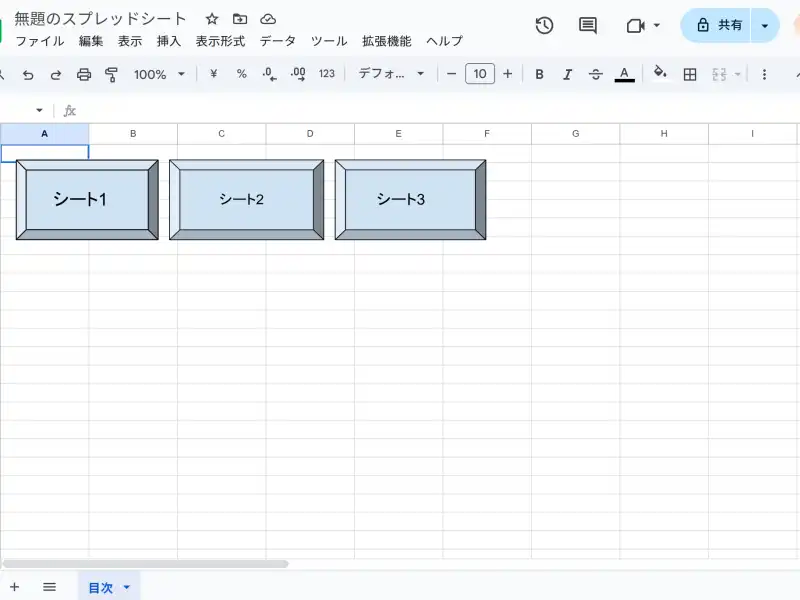Click the horizontal scrollbar
Image resolution: width=800 pixels, height=600 pixels.
pos(145,564)
